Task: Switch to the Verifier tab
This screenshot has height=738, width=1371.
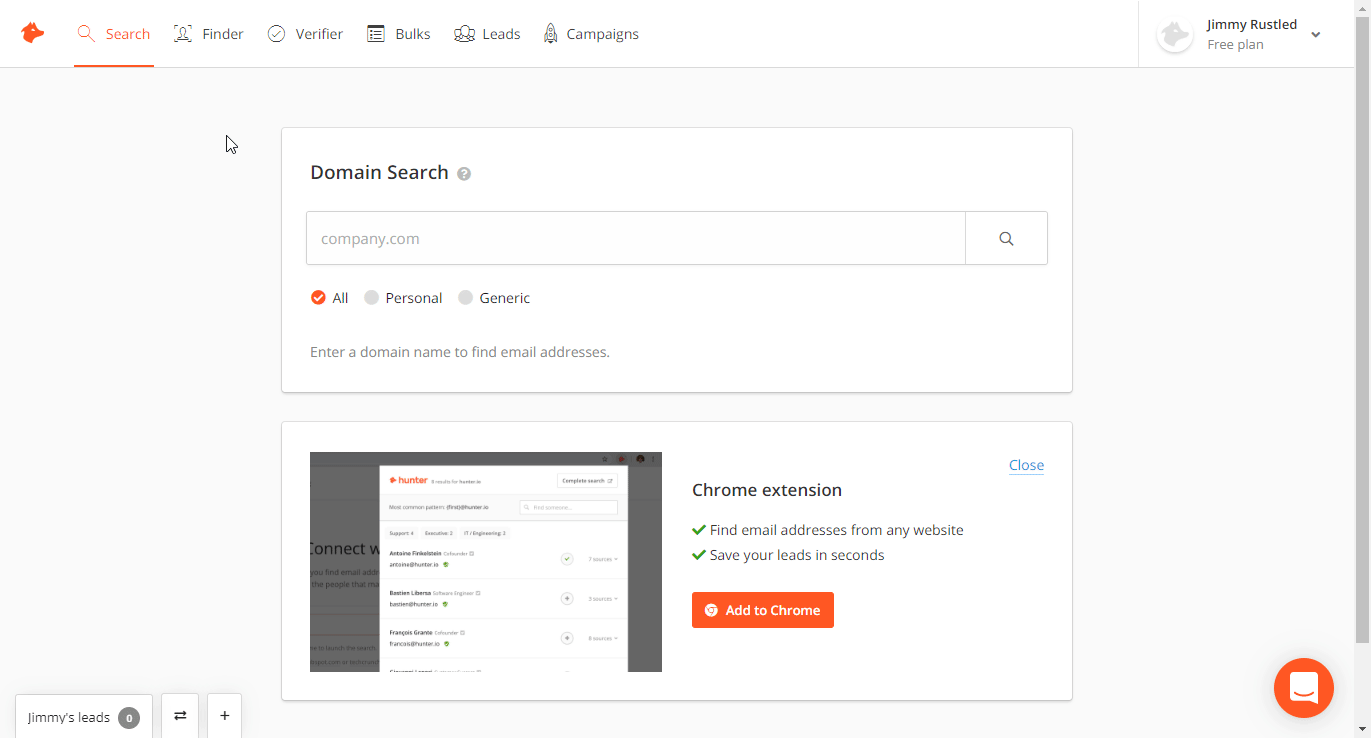Action: click(x=305, y=34)
